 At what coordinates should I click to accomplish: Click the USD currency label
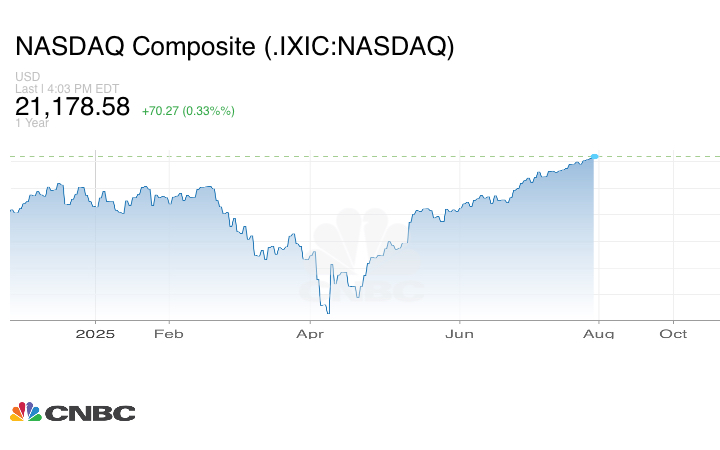[27, 77]
